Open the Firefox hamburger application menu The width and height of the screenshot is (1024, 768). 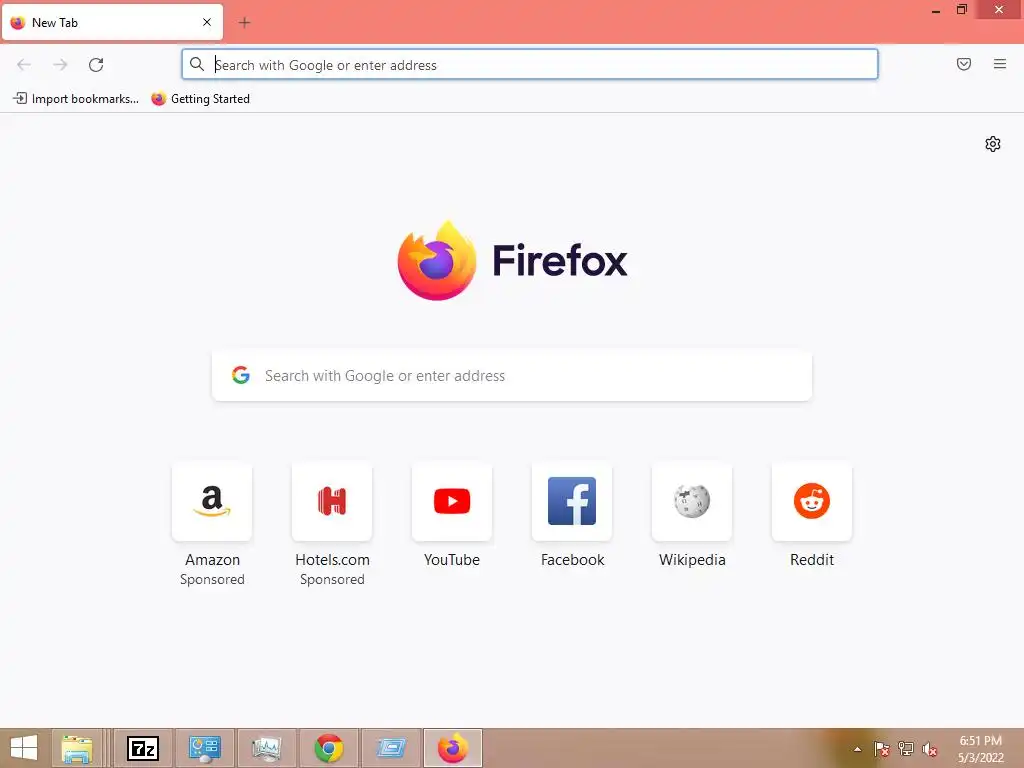(x=1000, y=64)
